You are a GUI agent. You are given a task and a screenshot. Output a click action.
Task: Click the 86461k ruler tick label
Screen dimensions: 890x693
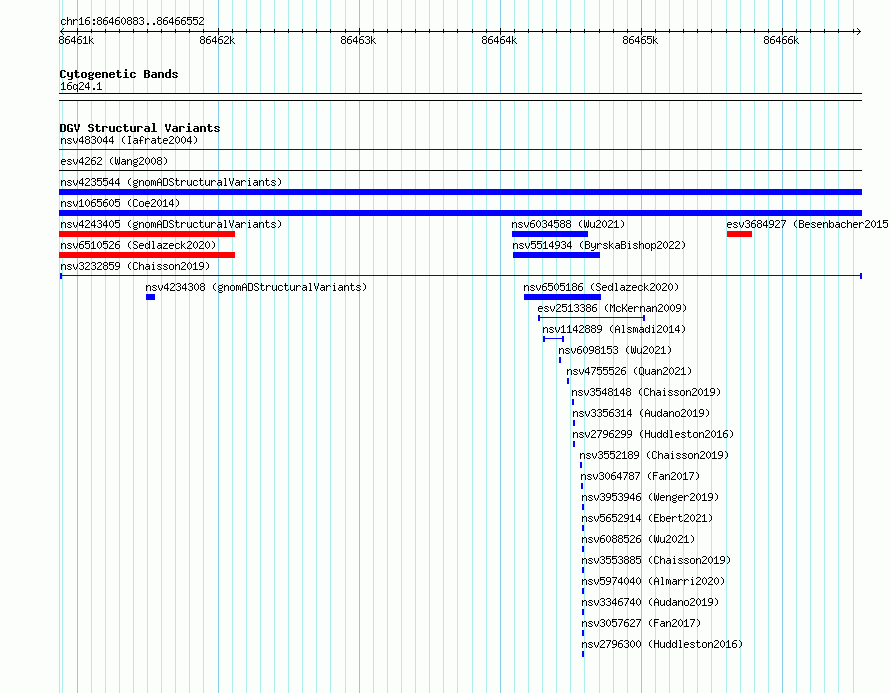[x=76, y=40]
